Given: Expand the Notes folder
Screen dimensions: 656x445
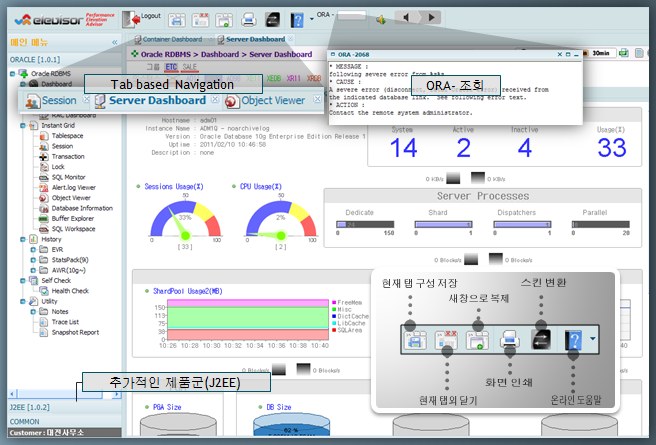Looking at the screenshot, I should (x=33, y=312).
